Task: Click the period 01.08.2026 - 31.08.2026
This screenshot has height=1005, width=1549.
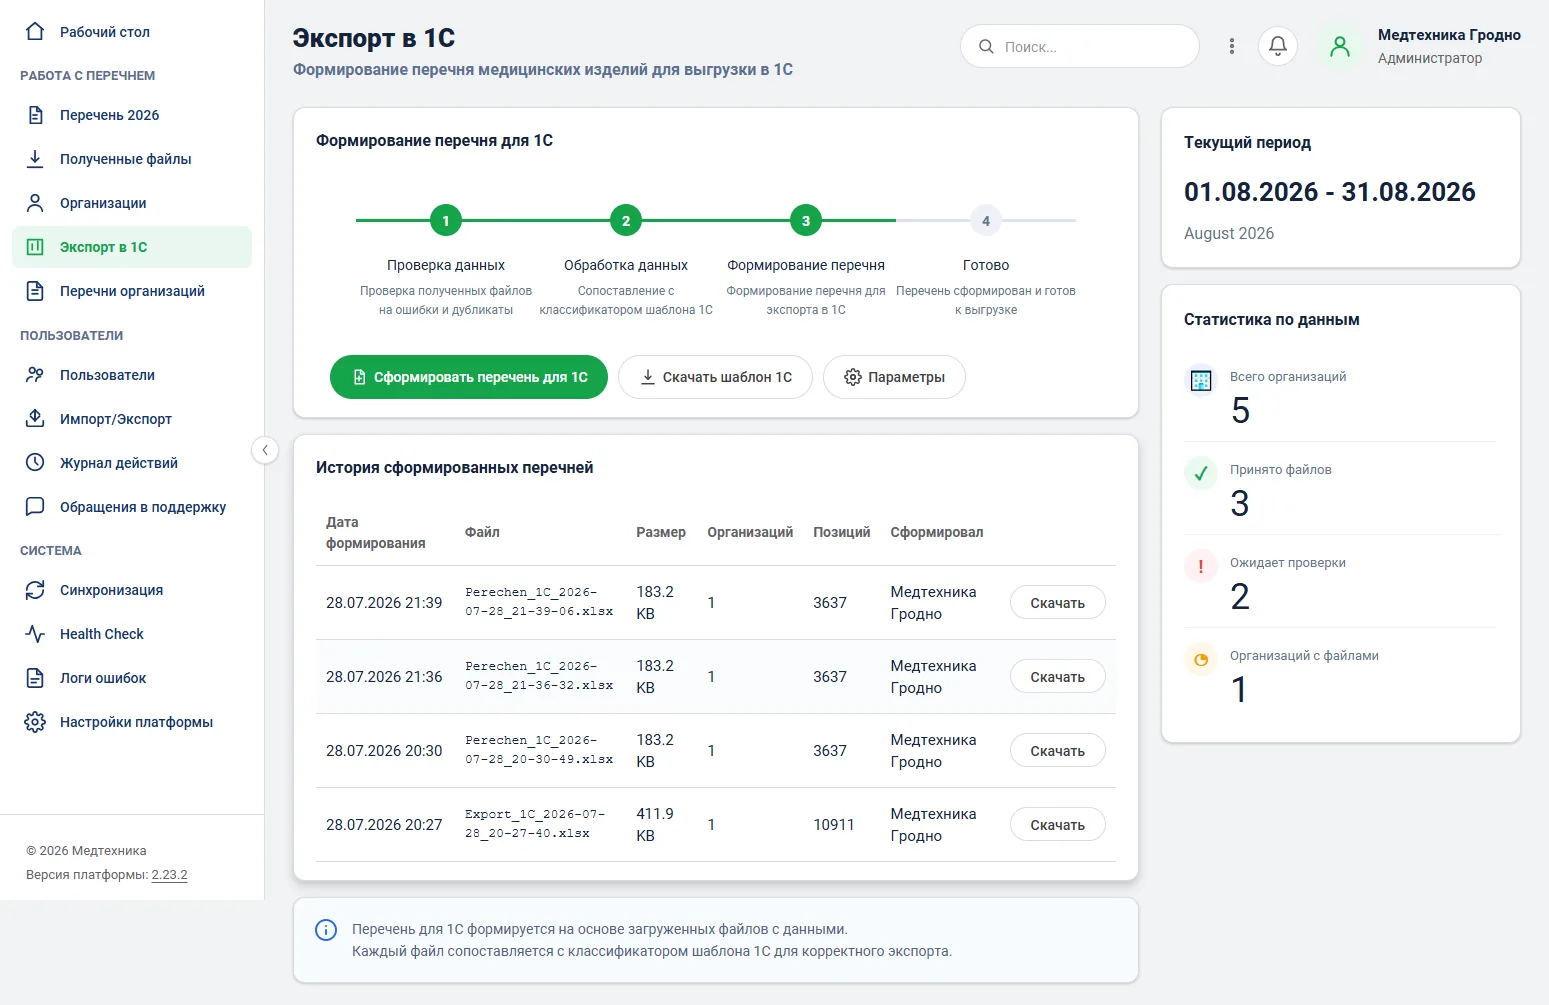Action: [1329, 192]
